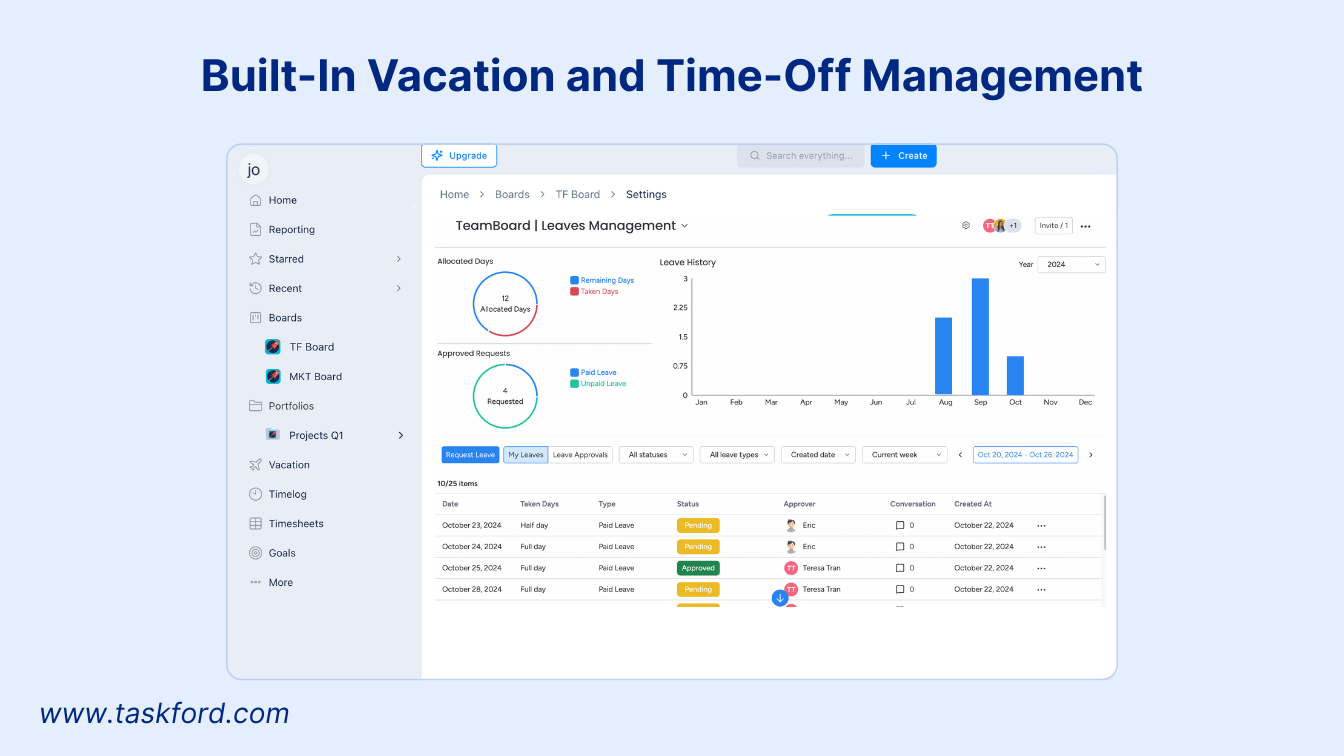
Task: Click the blue Create button
Action: [903, 156]
